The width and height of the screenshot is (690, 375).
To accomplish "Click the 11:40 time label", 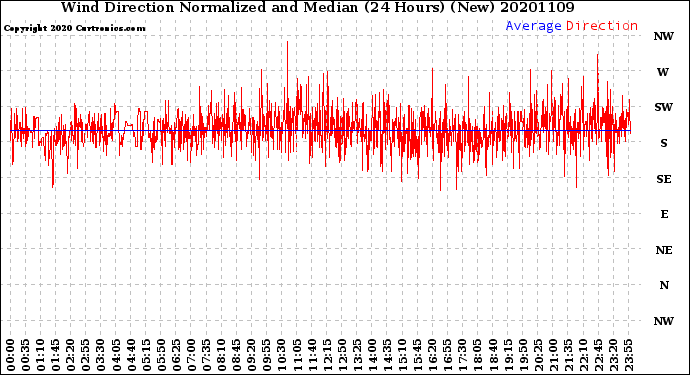I will (x=312, y=355).
